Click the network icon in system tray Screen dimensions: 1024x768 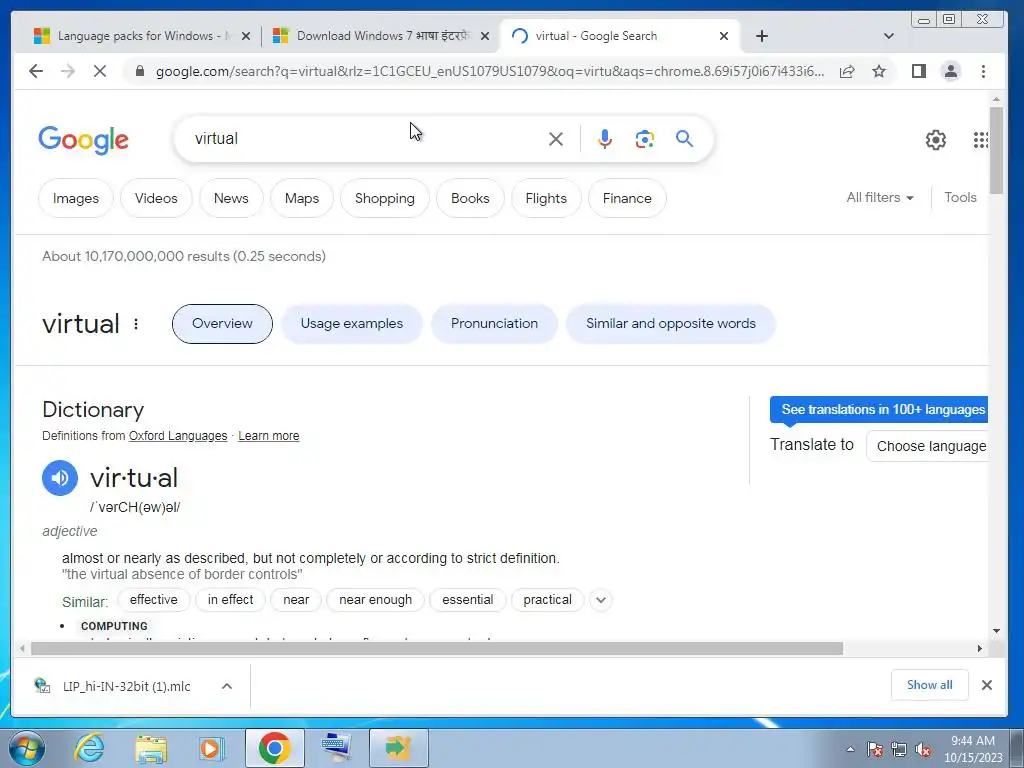[x=899, y=749]
